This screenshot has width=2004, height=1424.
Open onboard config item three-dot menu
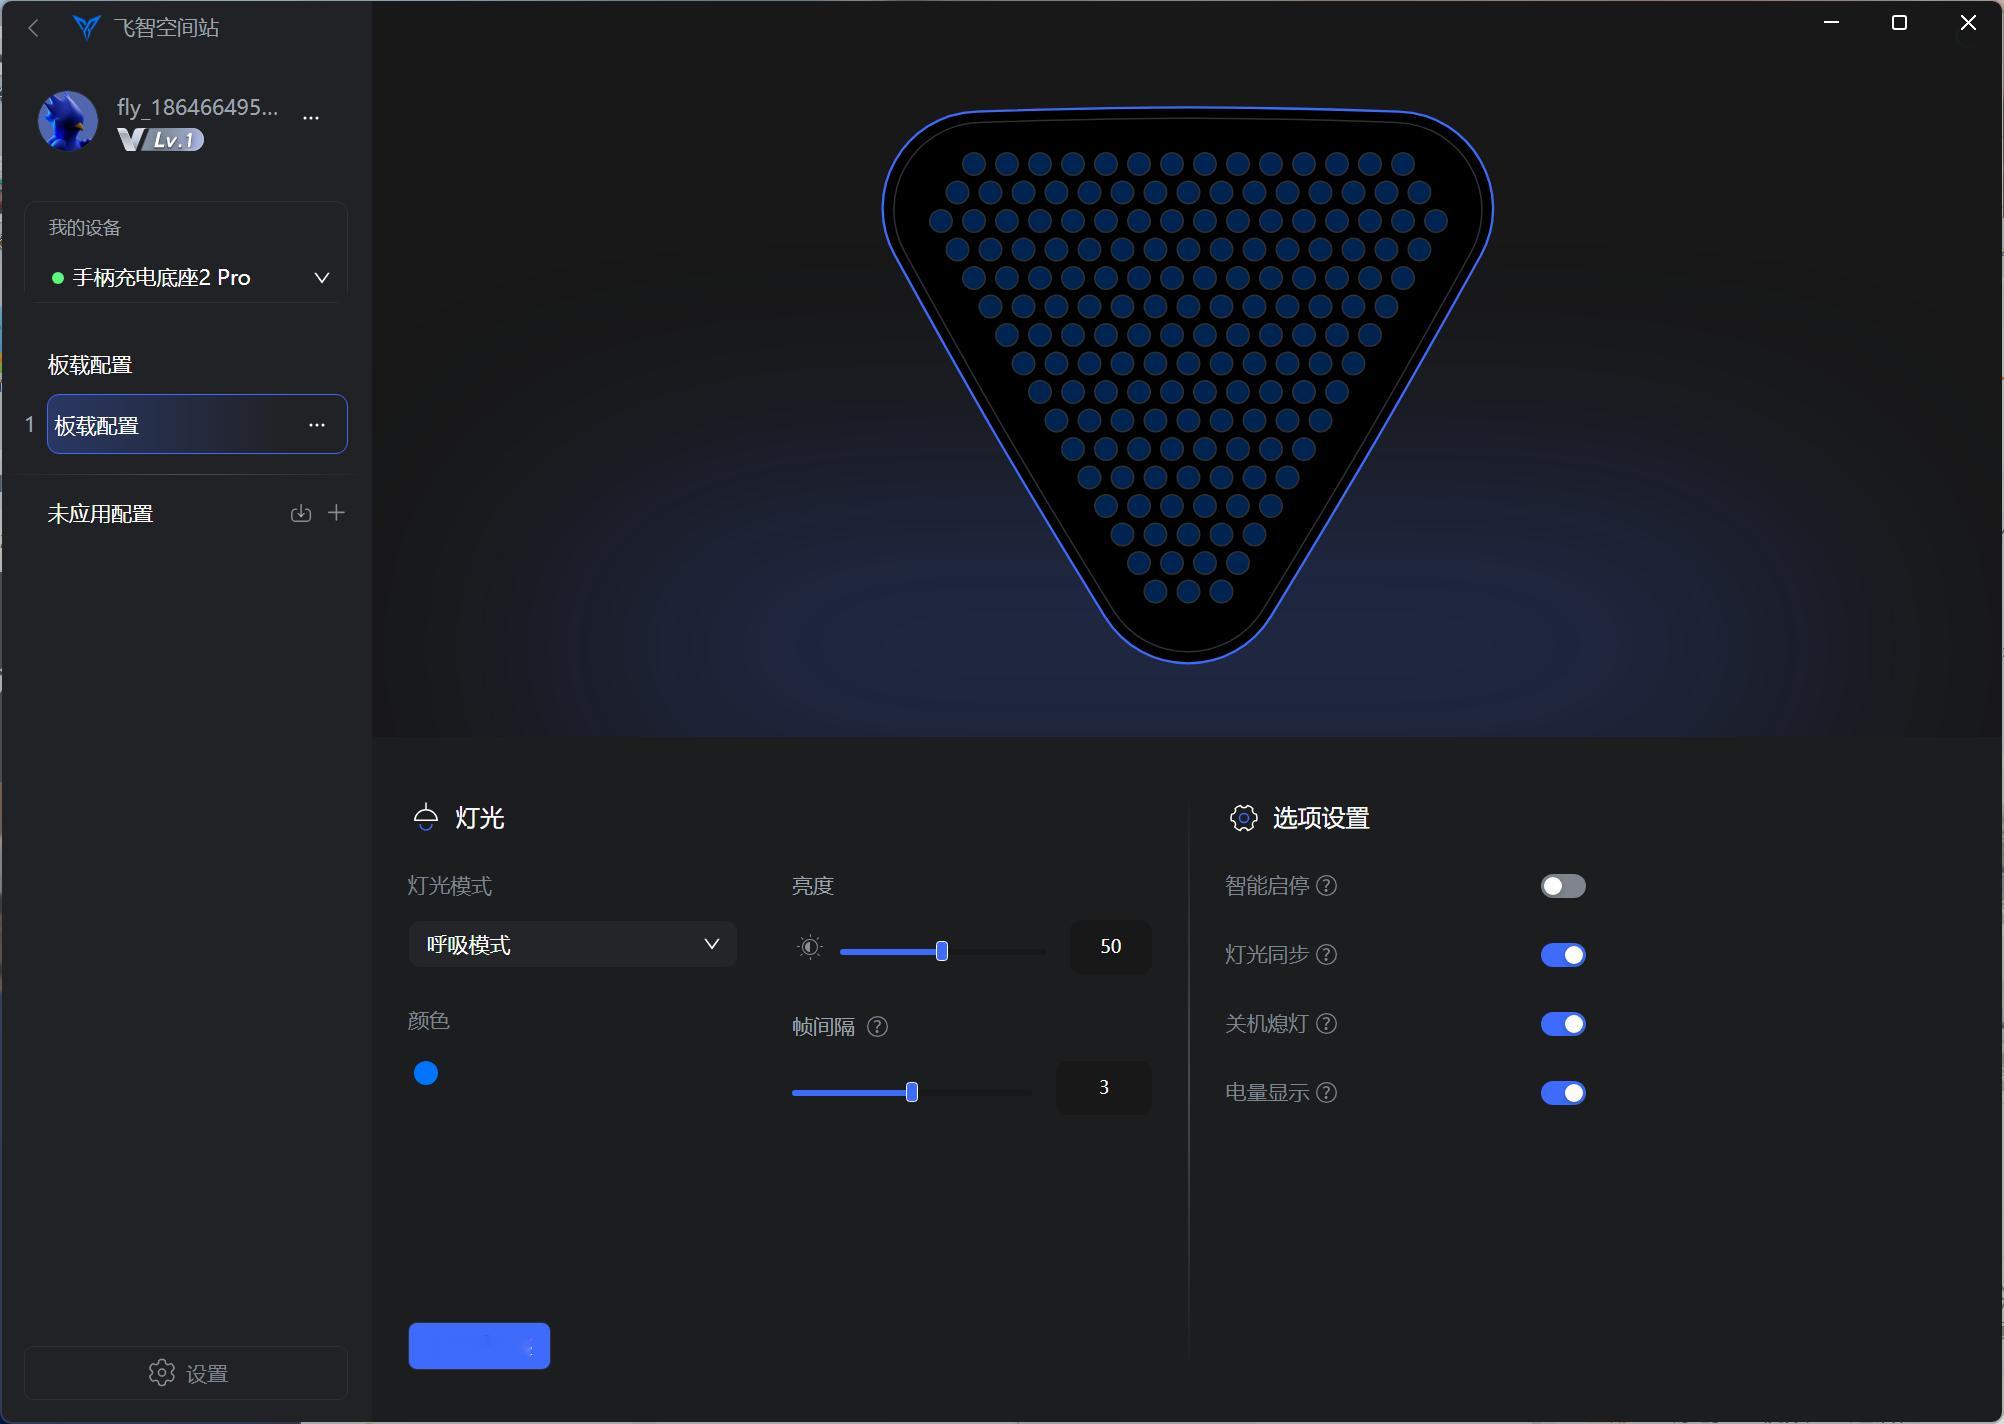click(x=317, y=425)
